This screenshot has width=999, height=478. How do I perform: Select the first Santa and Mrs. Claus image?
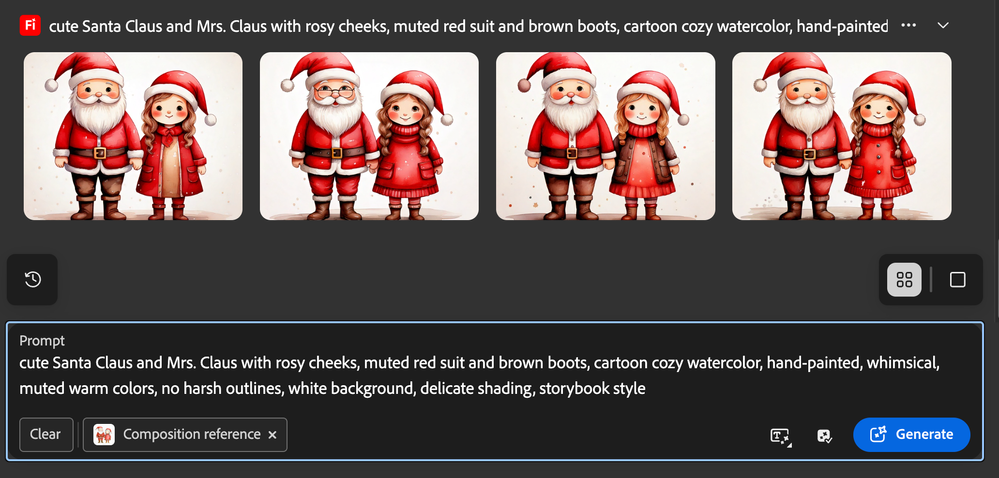[x=133, y=136]
